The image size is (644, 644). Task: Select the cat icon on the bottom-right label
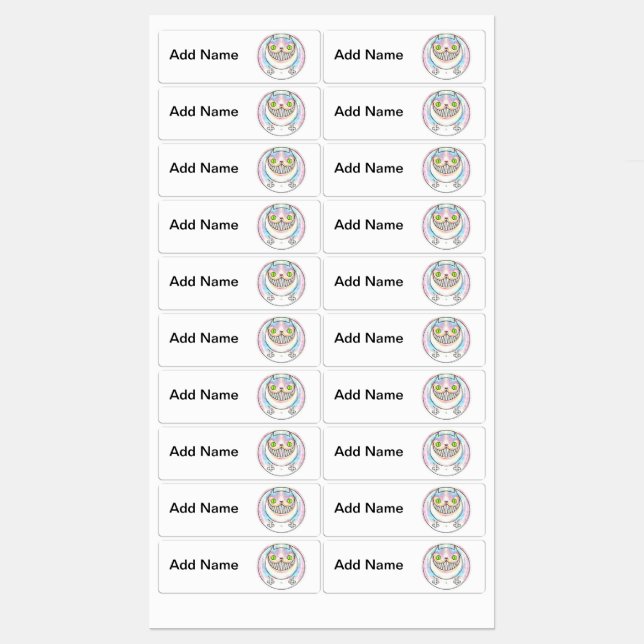(x=445, y=565)
